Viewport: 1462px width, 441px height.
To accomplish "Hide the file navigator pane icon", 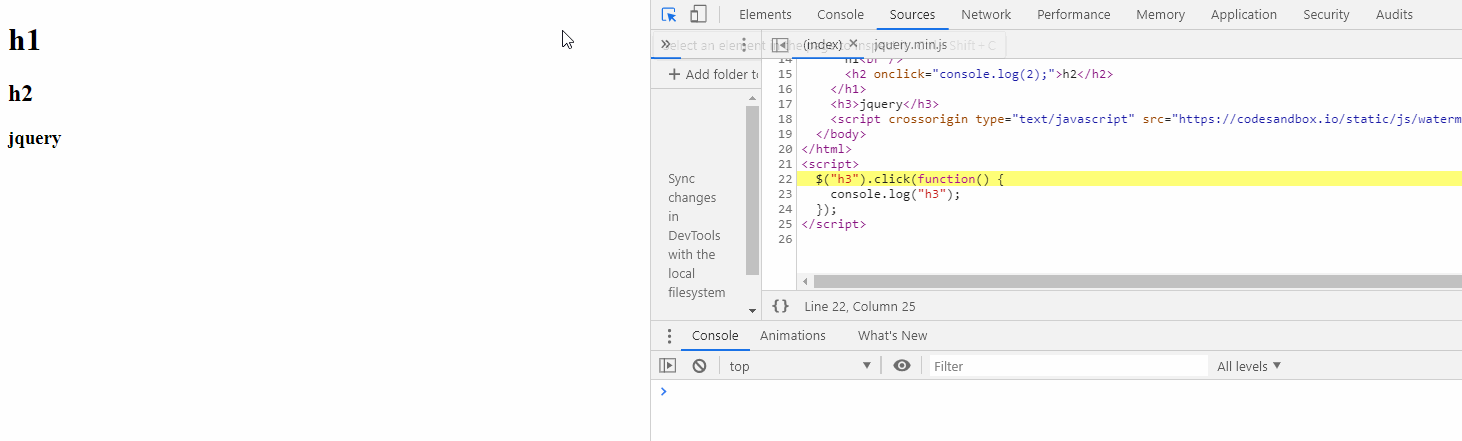I will tap(780, 45).
